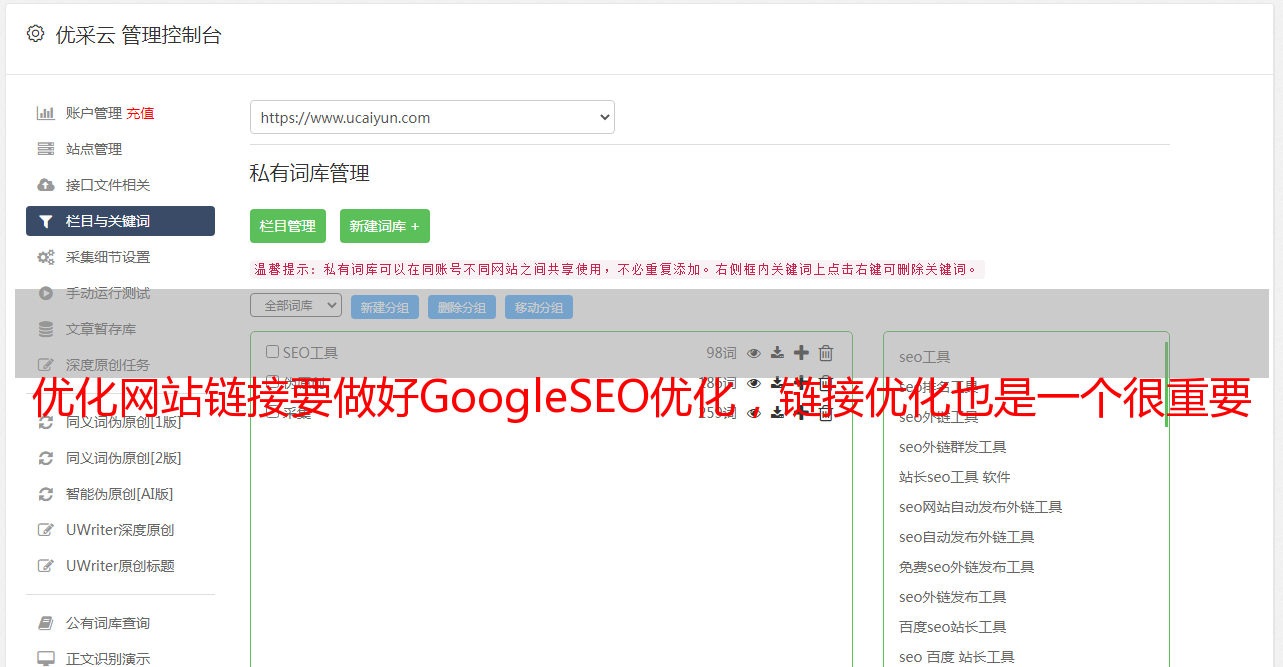Select UWriter原创标题 in the sidebar
Screen dimensions: 1283x667
click(120, 566)
